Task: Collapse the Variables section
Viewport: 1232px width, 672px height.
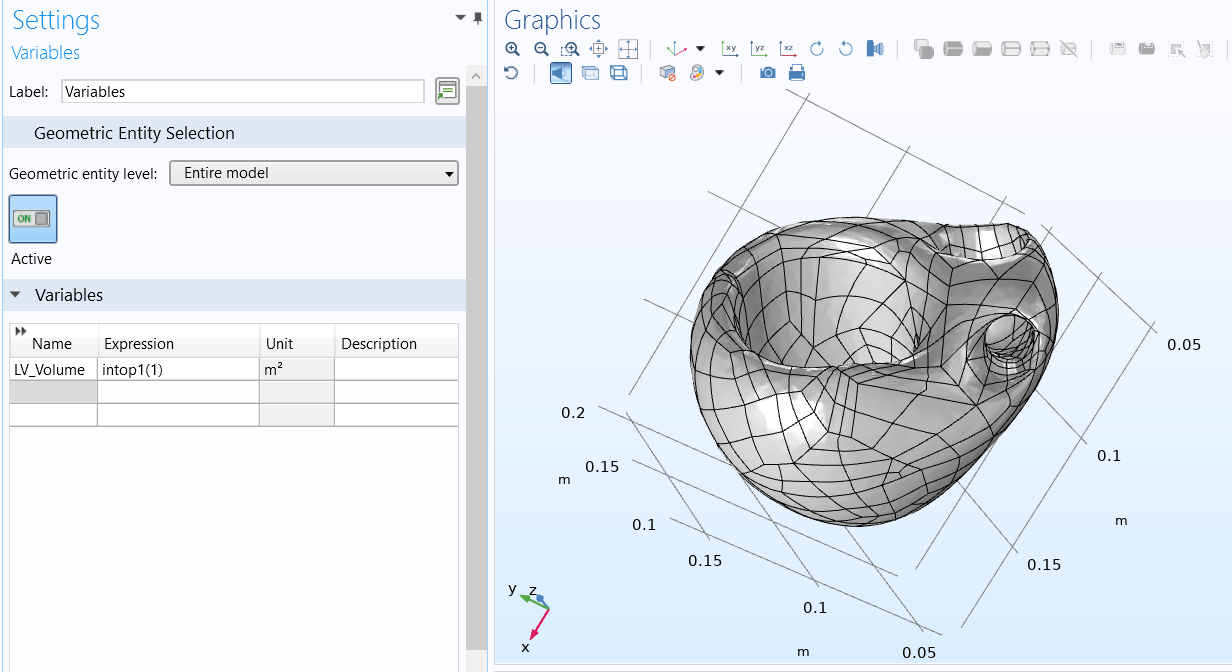Action: click(16, 295)
